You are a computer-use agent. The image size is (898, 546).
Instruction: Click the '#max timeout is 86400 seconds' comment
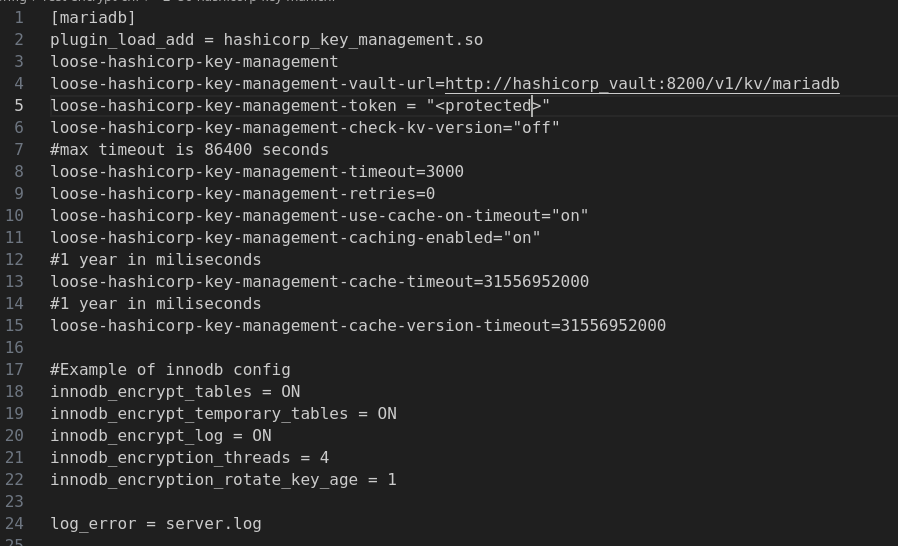pyautogui.click(x=190, y=150)
